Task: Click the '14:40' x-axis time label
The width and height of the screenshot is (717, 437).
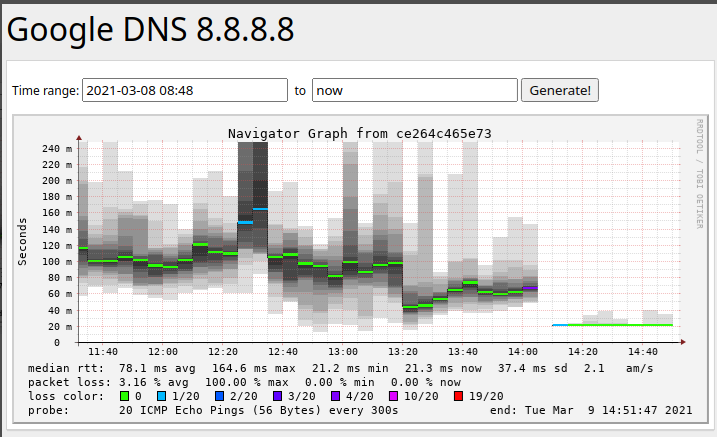Action: coord(643,352)
